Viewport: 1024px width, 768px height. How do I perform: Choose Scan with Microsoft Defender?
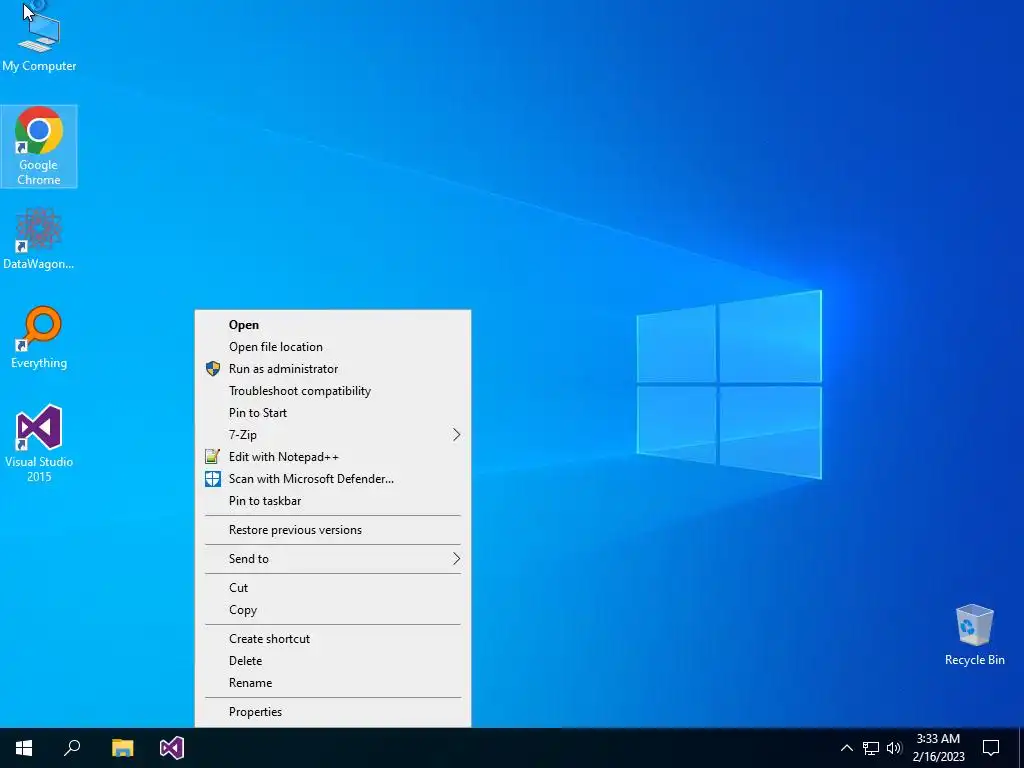tap(333, 479)
